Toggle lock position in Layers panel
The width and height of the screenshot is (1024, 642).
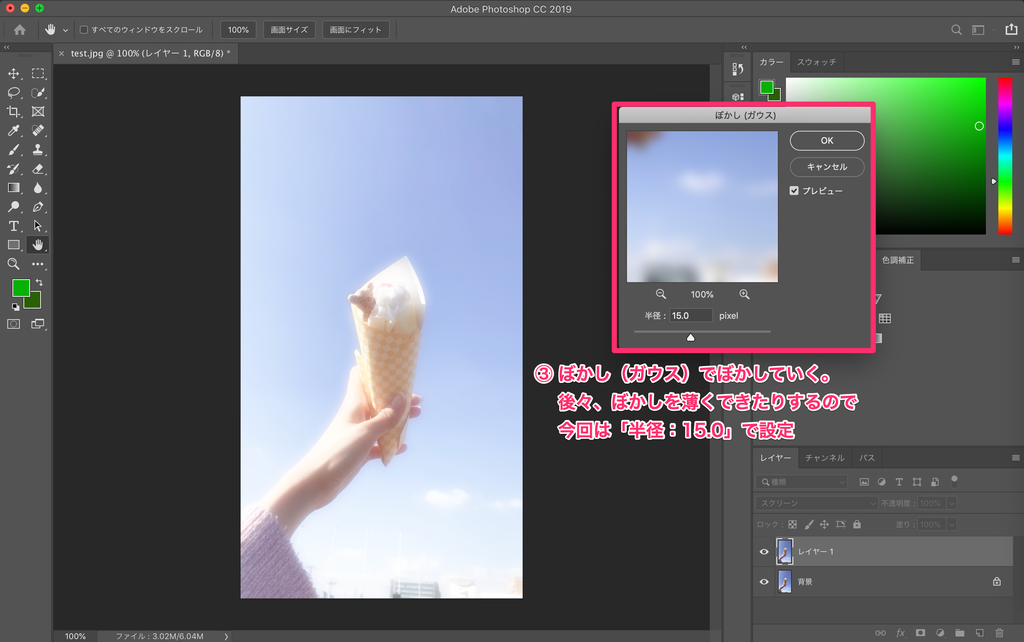tap(824, 524)
